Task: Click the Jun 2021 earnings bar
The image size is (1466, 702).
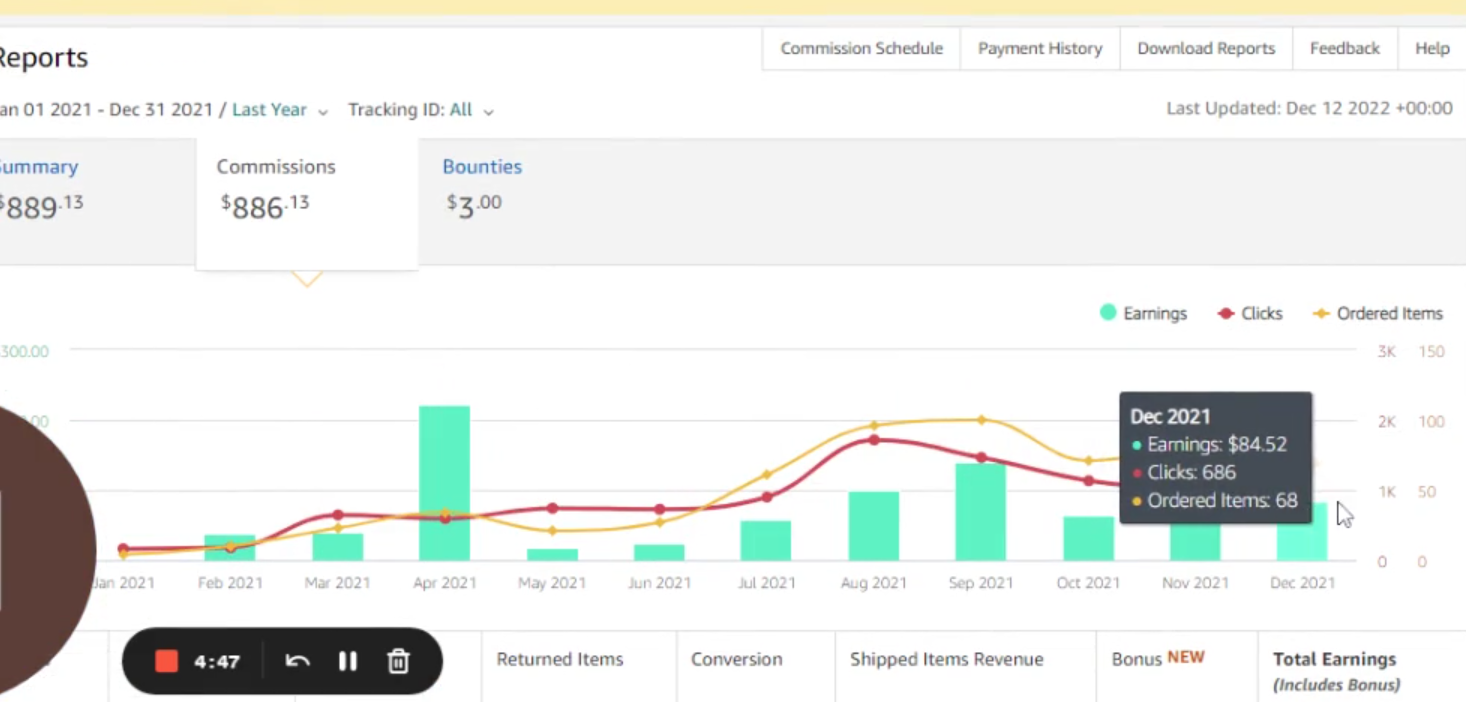Action: click(x=659, y=553)
